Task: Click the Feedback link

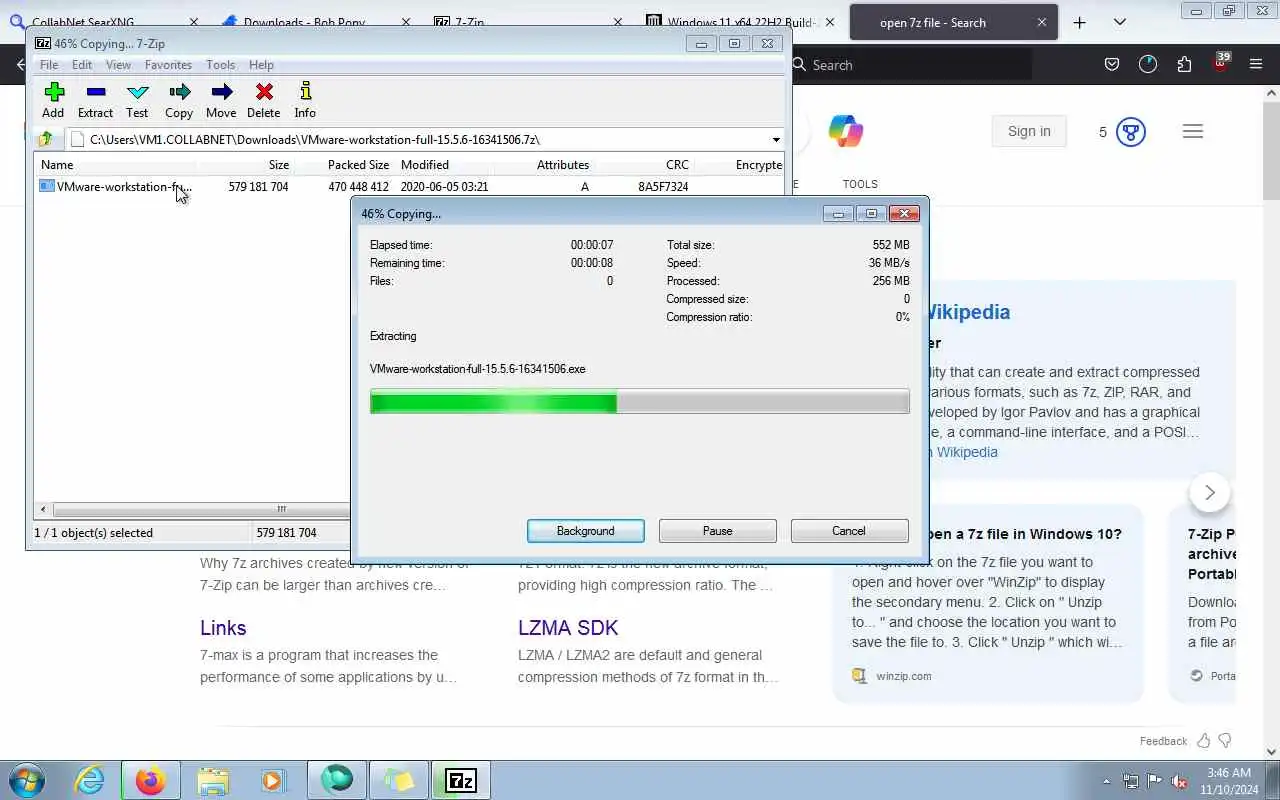Action: click(1163, 741)
